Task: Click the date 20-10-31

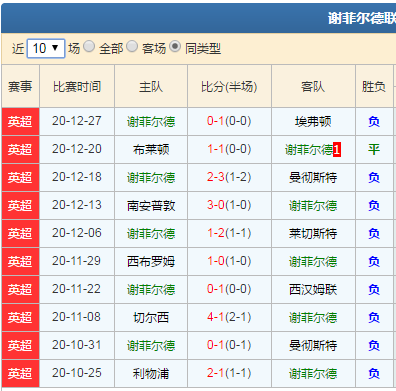Action: (77, 345)
